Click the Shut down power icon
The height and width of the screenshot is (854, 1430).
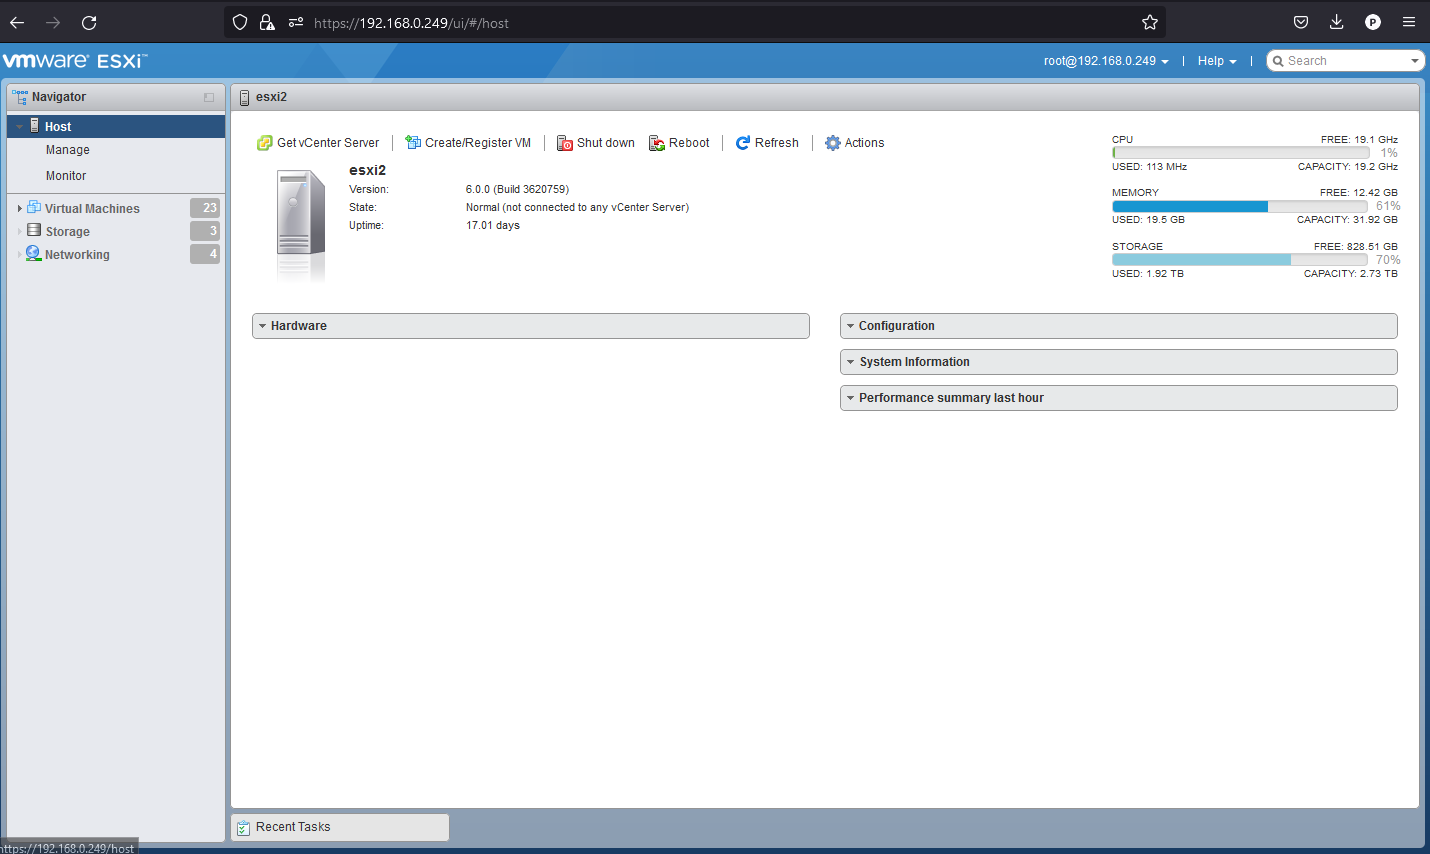point(565,143)
